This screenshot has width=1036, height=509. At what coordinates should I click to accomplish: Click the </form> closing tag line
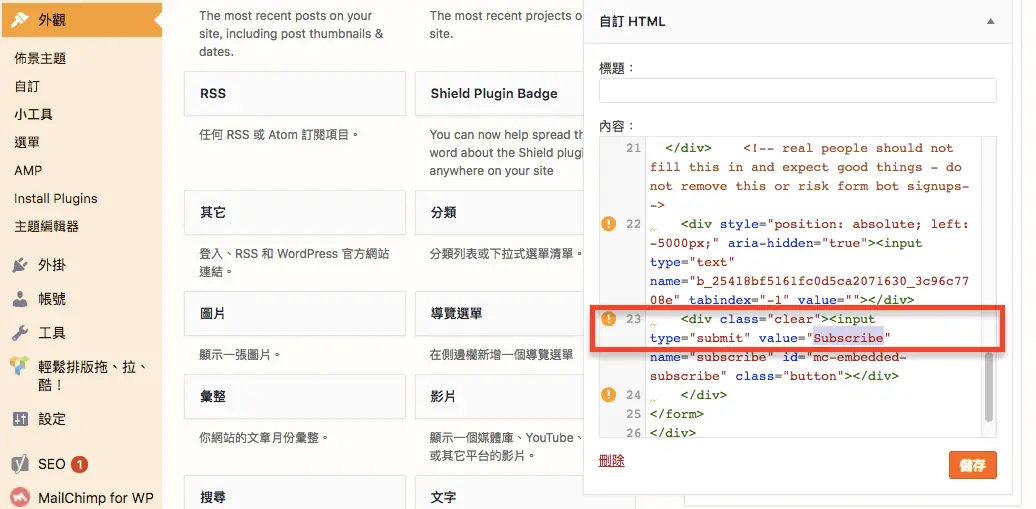677,414
